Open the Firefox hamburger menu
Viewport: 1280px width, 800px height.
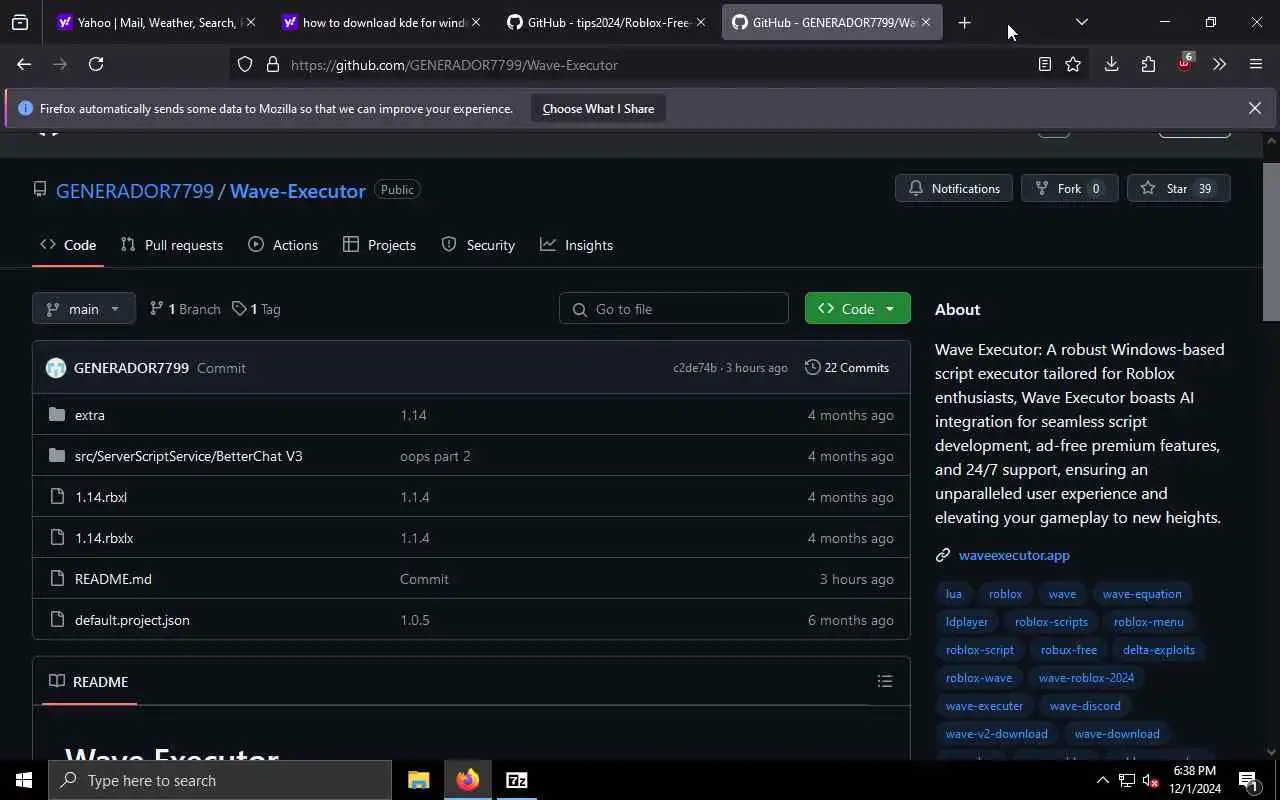point(1256,64)
